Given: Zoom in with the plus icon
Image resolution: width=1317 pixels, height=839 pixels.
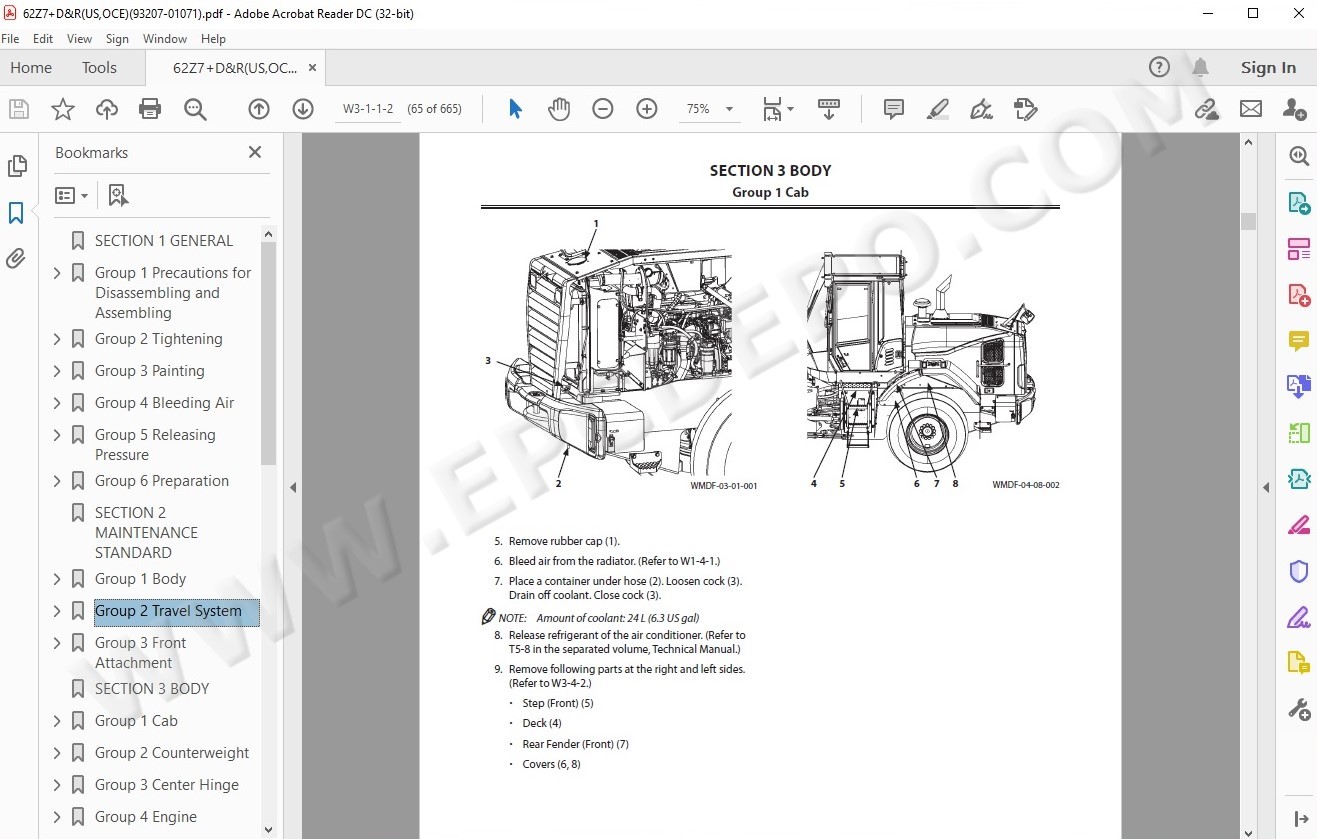Looking at the screenshot, I should tap(647, 109).
